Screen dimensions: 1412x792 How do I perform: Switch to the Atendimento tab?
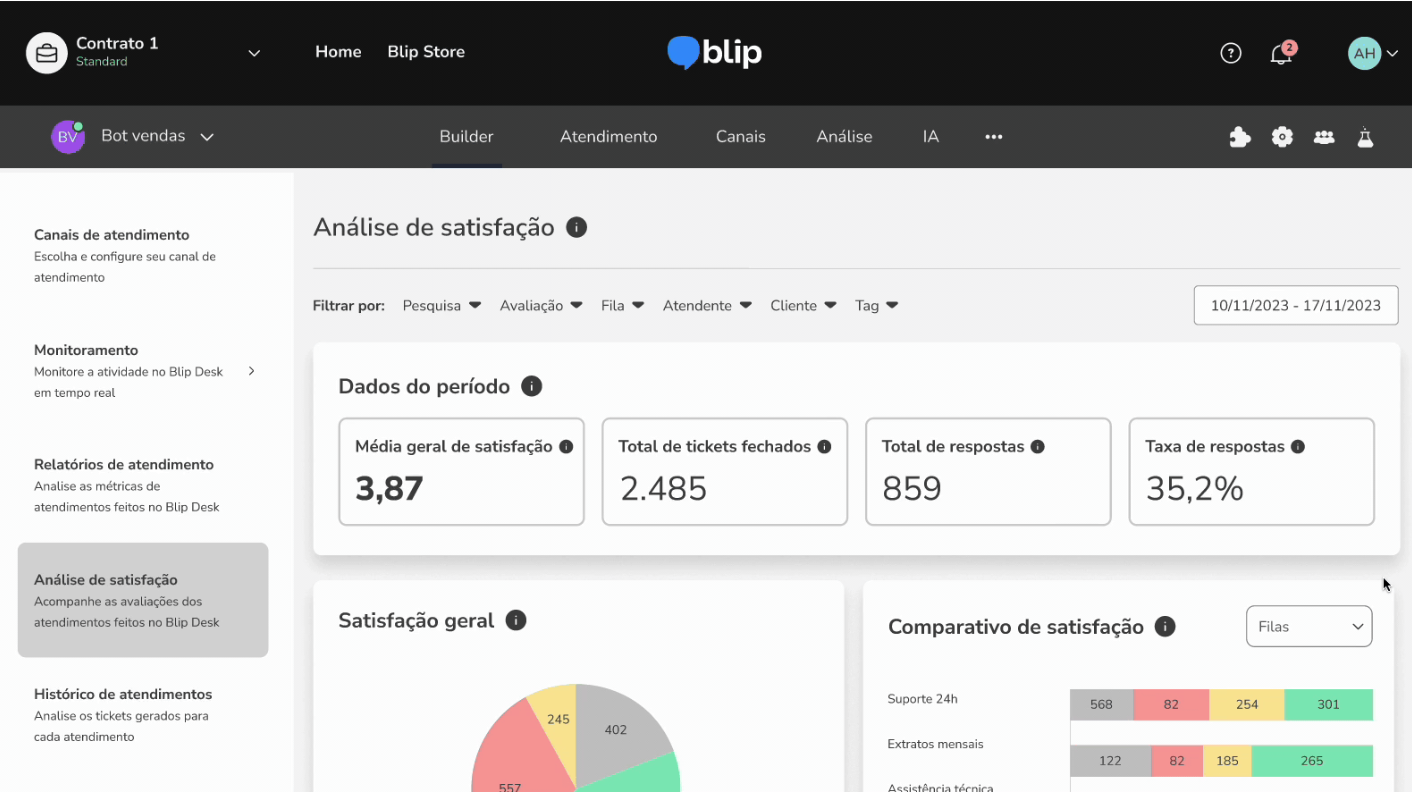click(609, 137)
